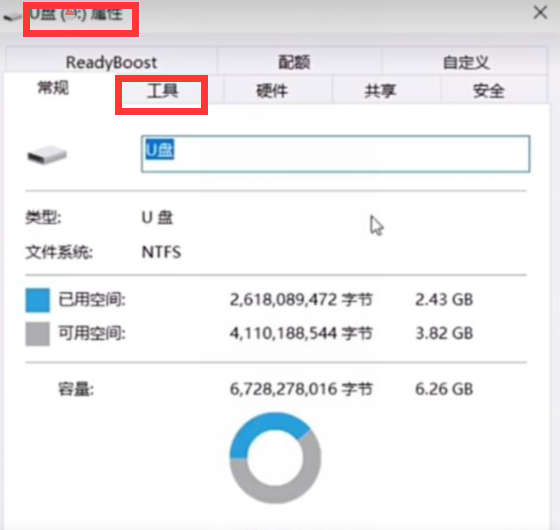The height and width of the screenshot is (530, 560).
Task: Click the disk usage donut chart
Action: (x=275, y=458)
